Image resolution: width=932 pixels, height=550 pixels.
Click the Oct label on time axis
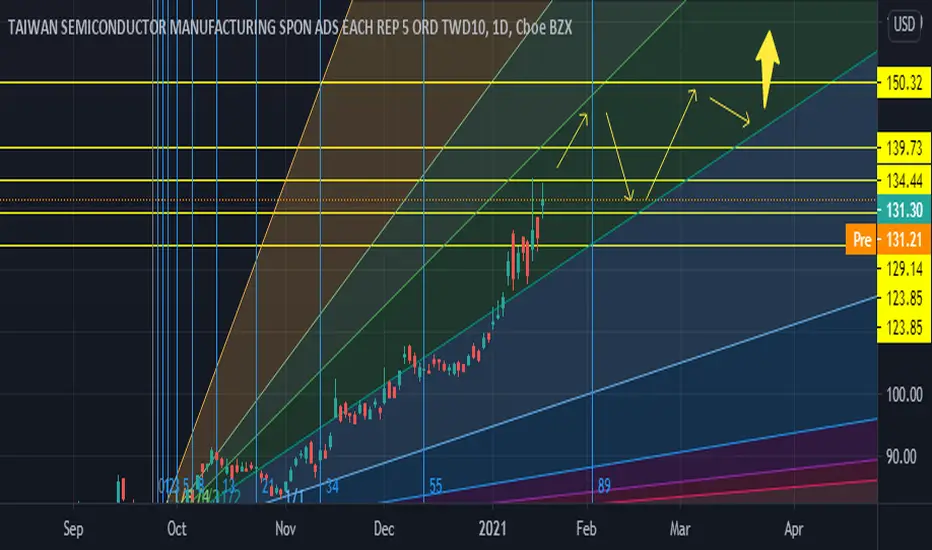click(x=177, y=529)
